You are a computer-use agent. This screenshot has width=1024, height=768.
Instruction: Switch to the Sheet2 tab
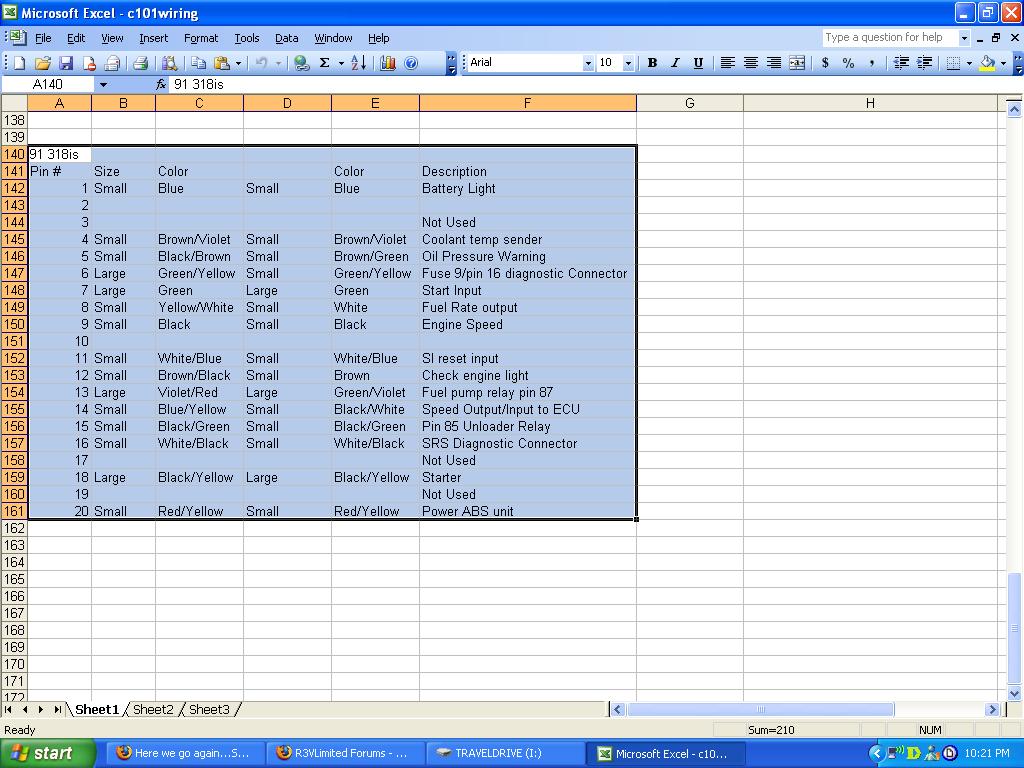[x=153, y=709]
